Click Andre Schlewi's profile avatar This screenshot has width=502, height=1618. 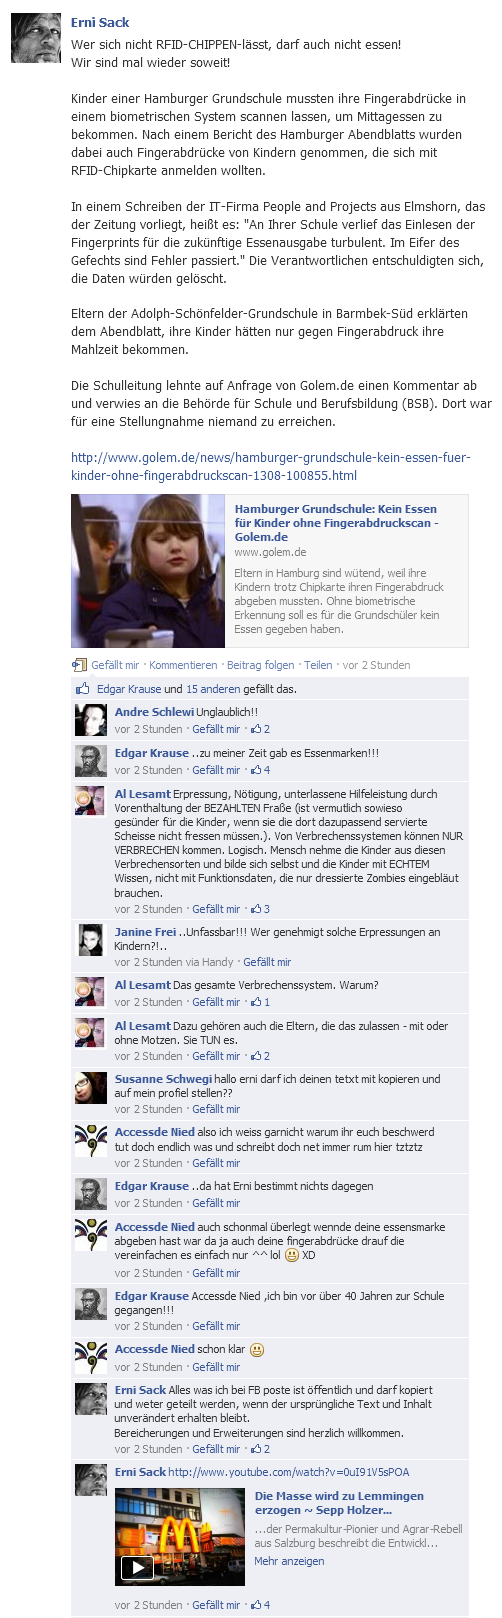click(x=91, y=720)
